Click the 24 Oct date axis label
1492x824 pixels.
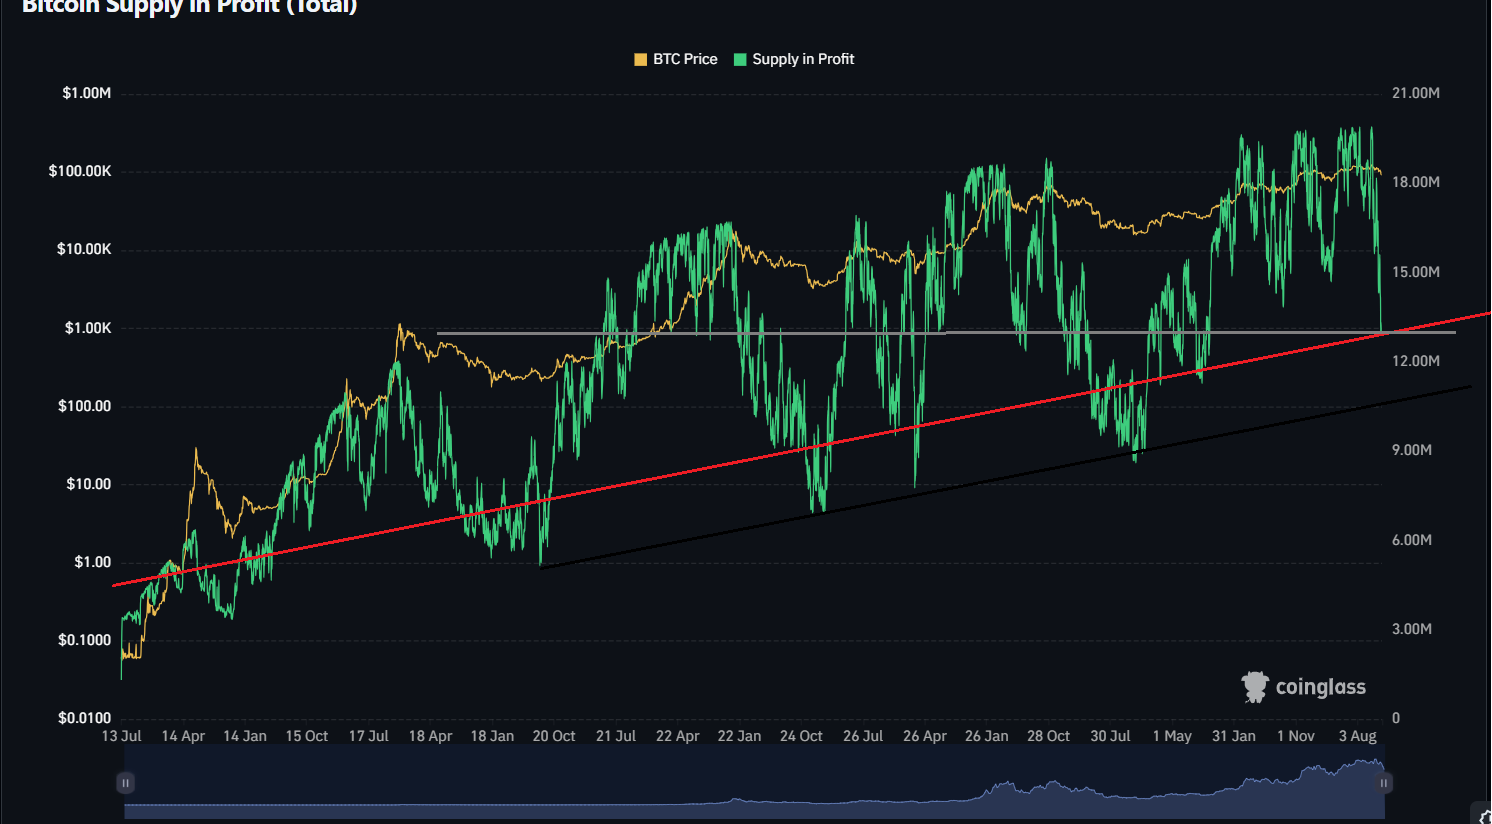tap(801, 736)
